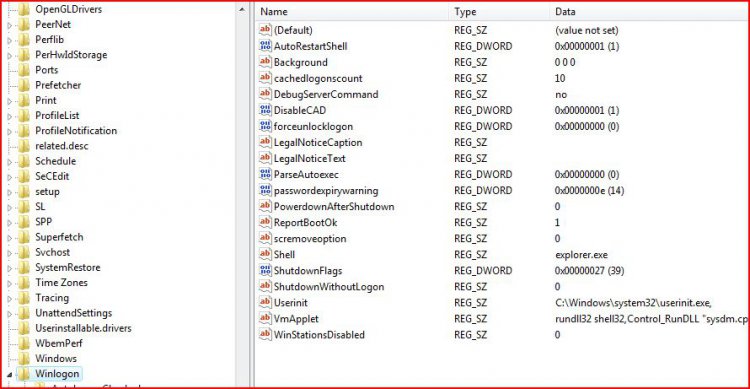Click the string icon of the (Default) value
750x389 pixels.
(265, 30)
